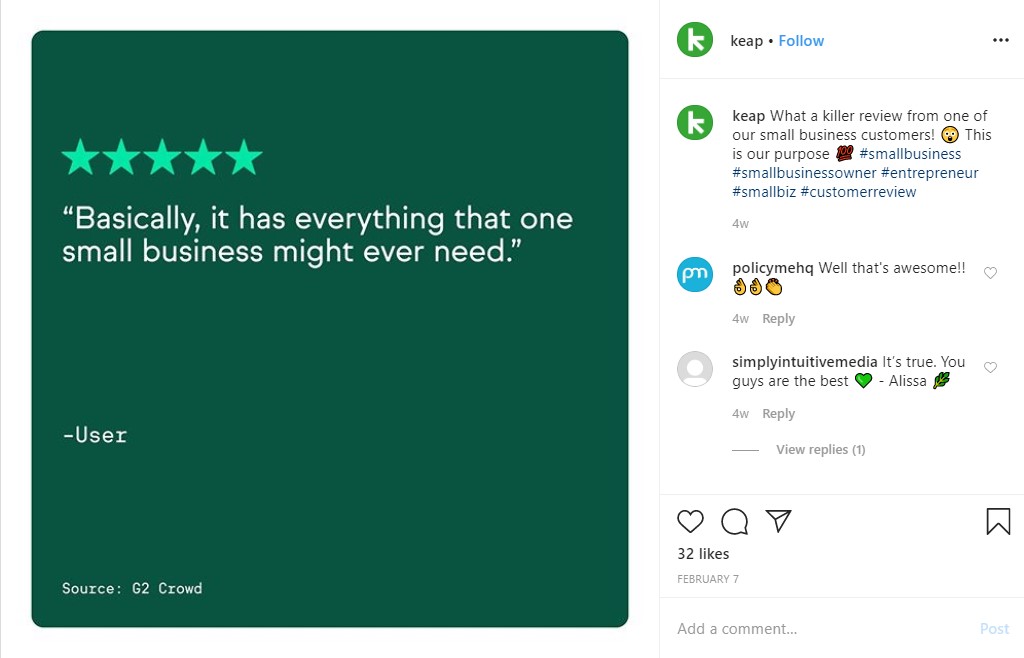This screenshot has width=1024, height=658.
Task: Open simplyintuitivemedia default avatar
Action: pyautogui.click(x=695, y=369)
